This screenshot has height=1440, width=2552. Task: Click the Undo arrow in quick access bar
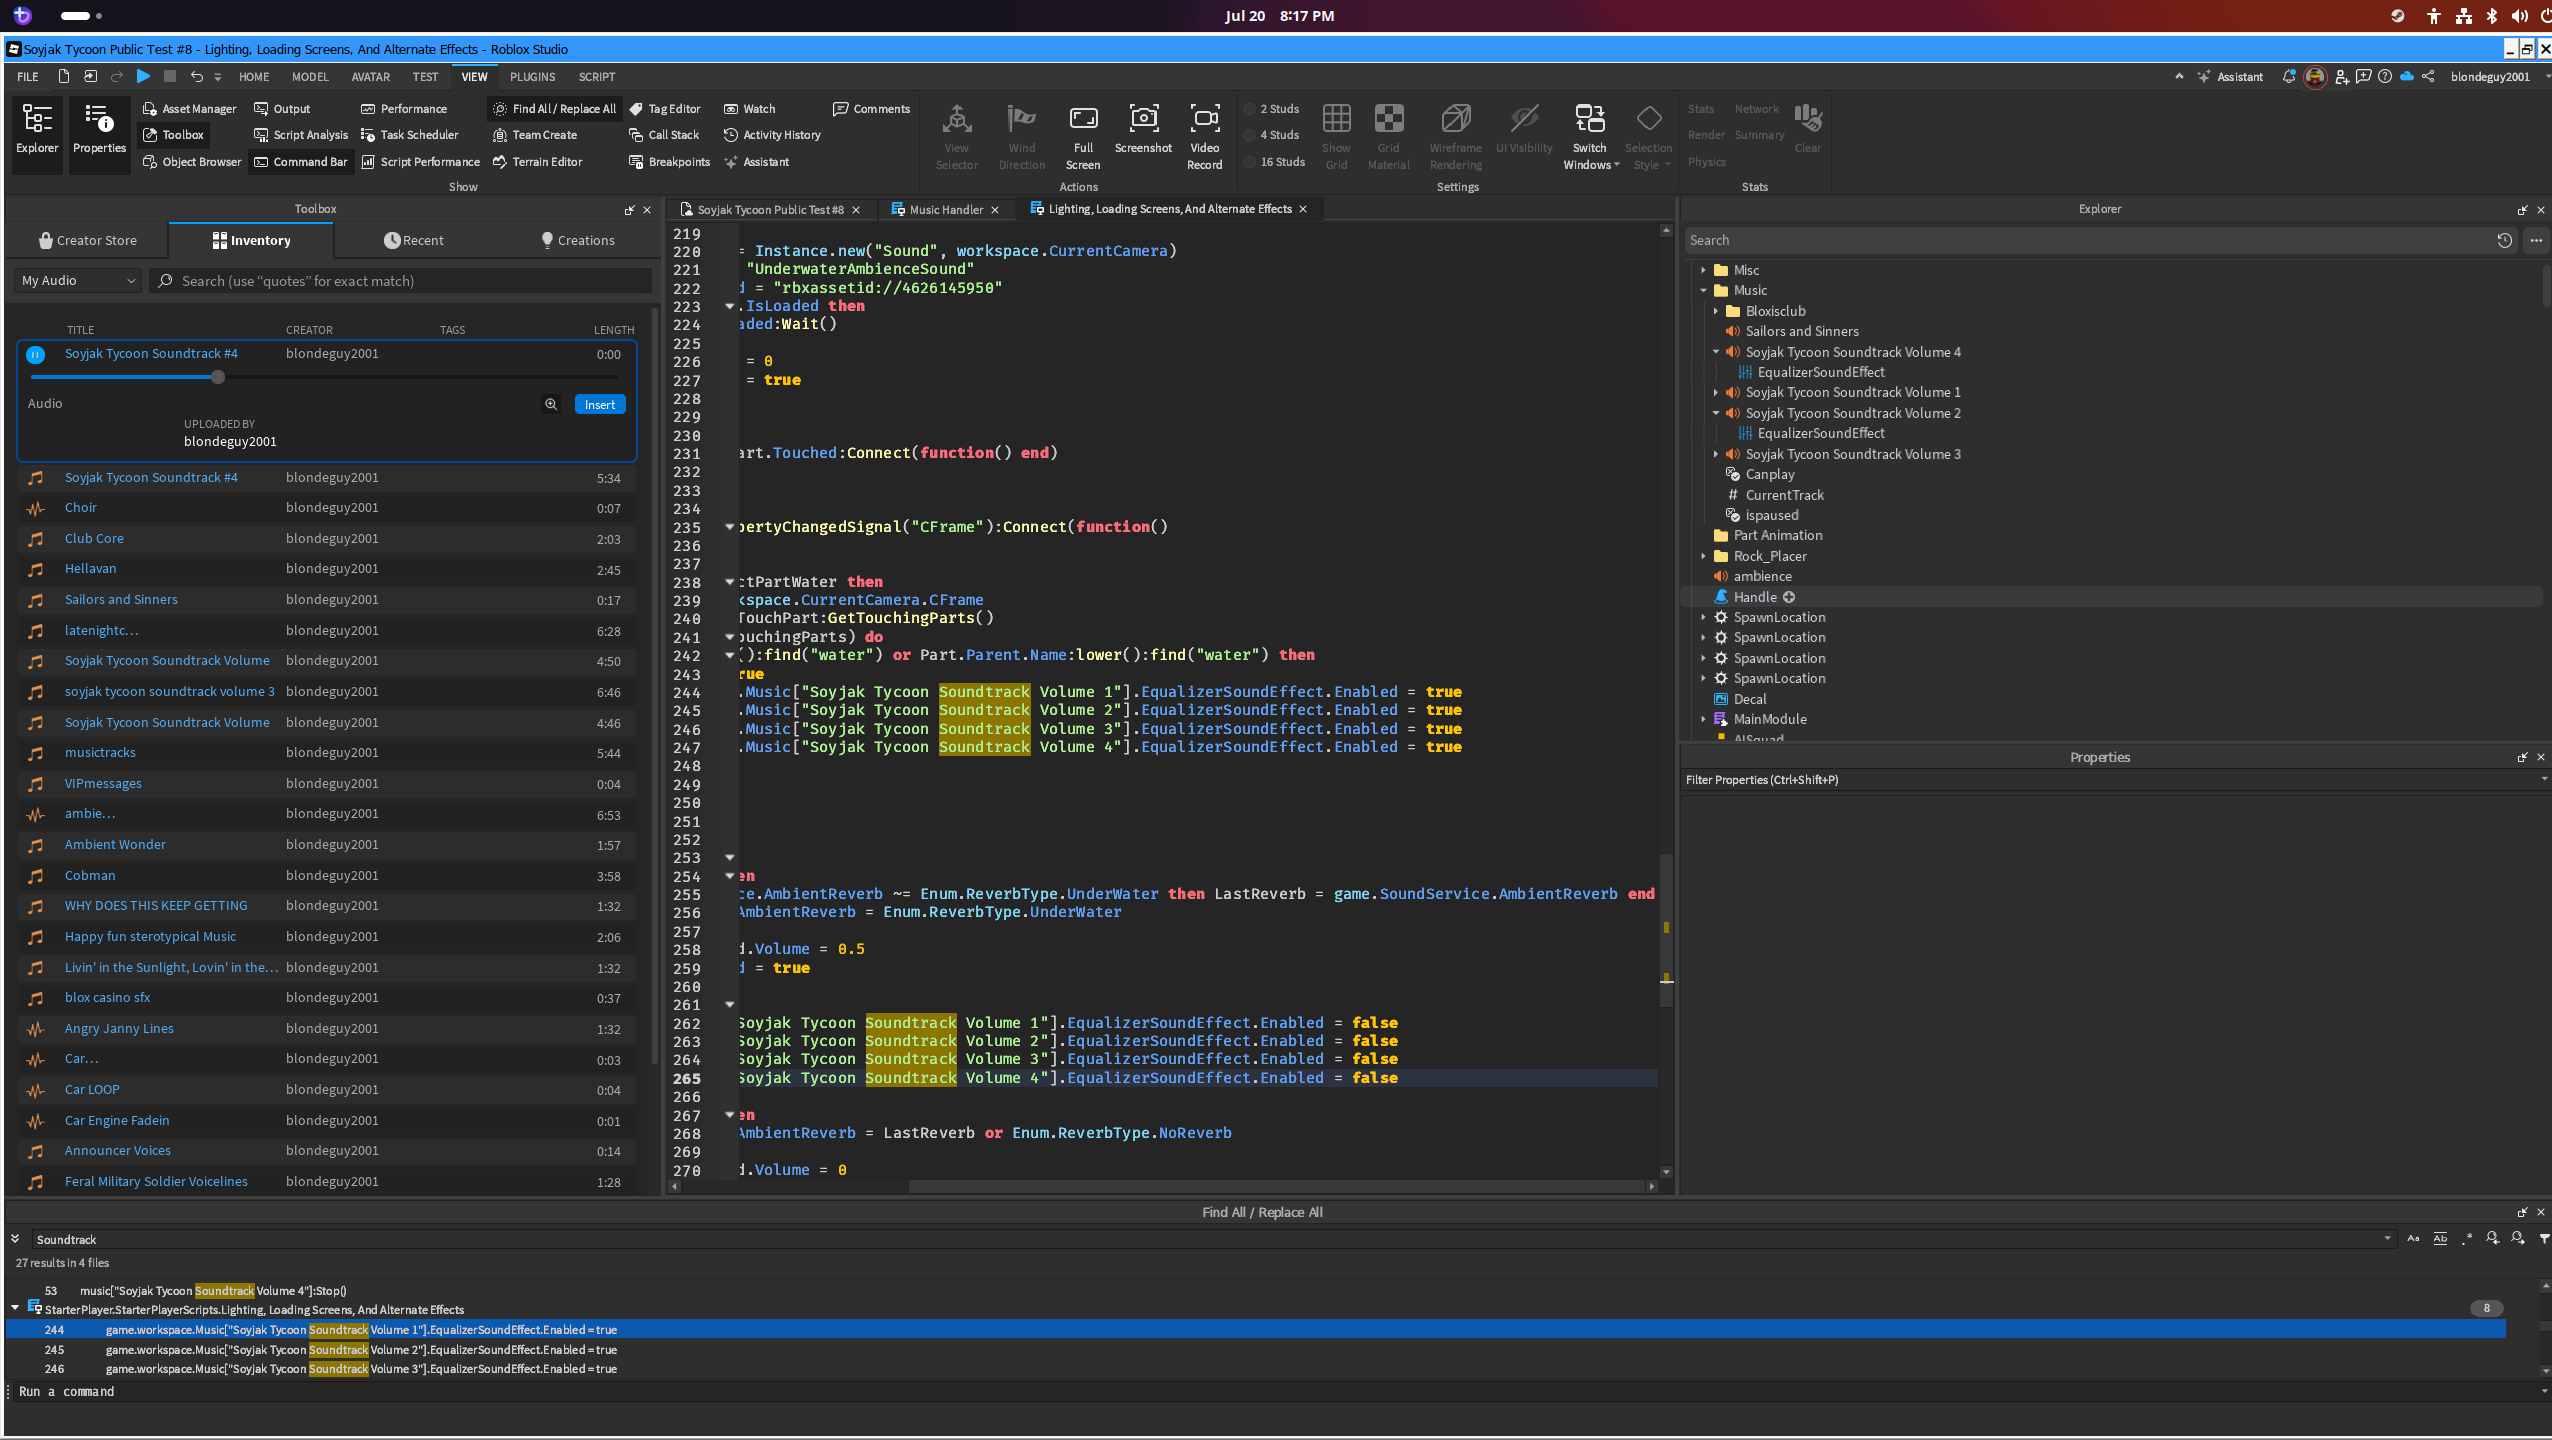[196, 76]
